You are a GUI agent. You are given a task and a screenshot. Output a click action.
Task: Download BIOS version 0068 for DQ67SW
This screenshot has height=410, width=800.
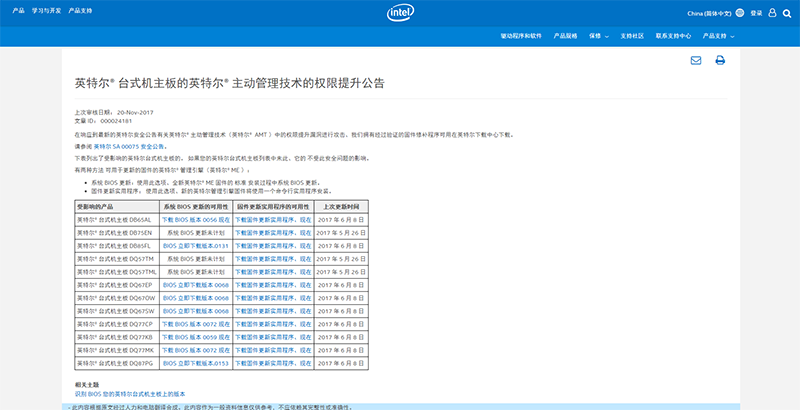pos(196,311)
